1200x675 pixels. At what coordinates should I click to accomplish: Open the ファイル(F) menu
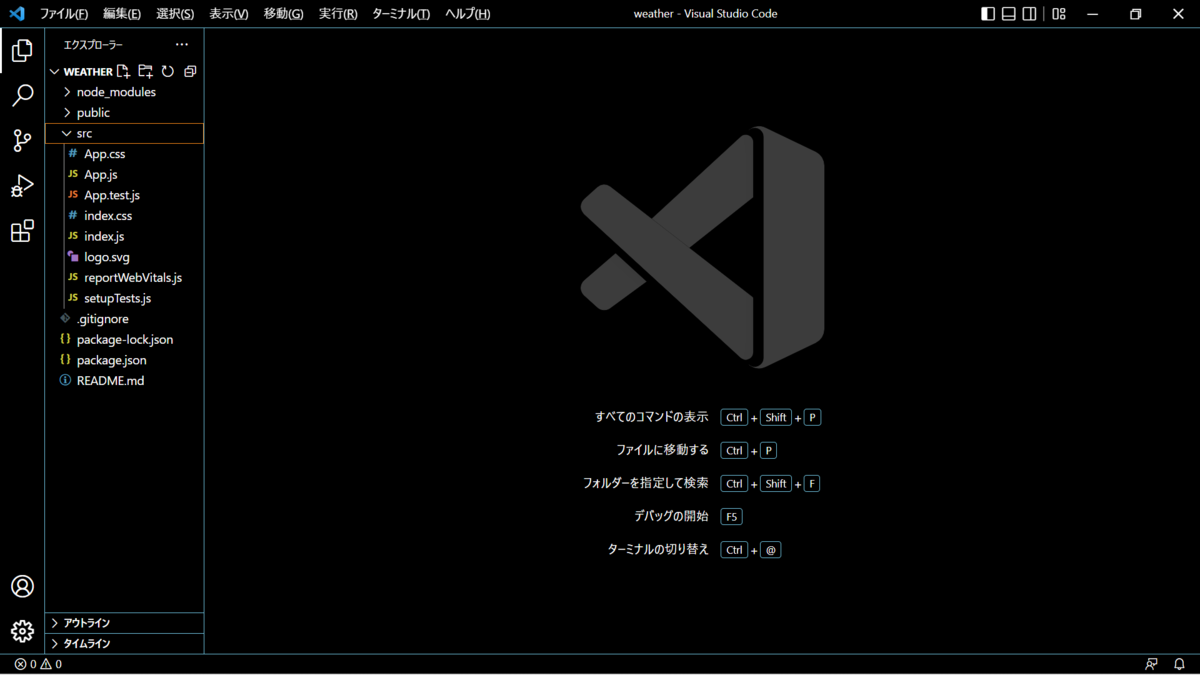(x=64, y=14)
